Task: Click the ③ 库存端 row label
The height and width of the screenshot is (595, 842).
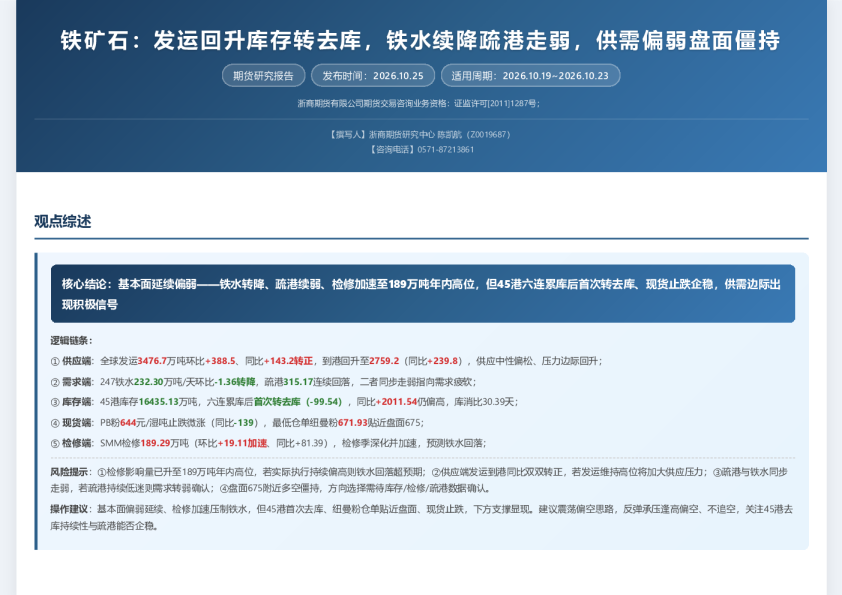Action: click(x=72, y=402)
